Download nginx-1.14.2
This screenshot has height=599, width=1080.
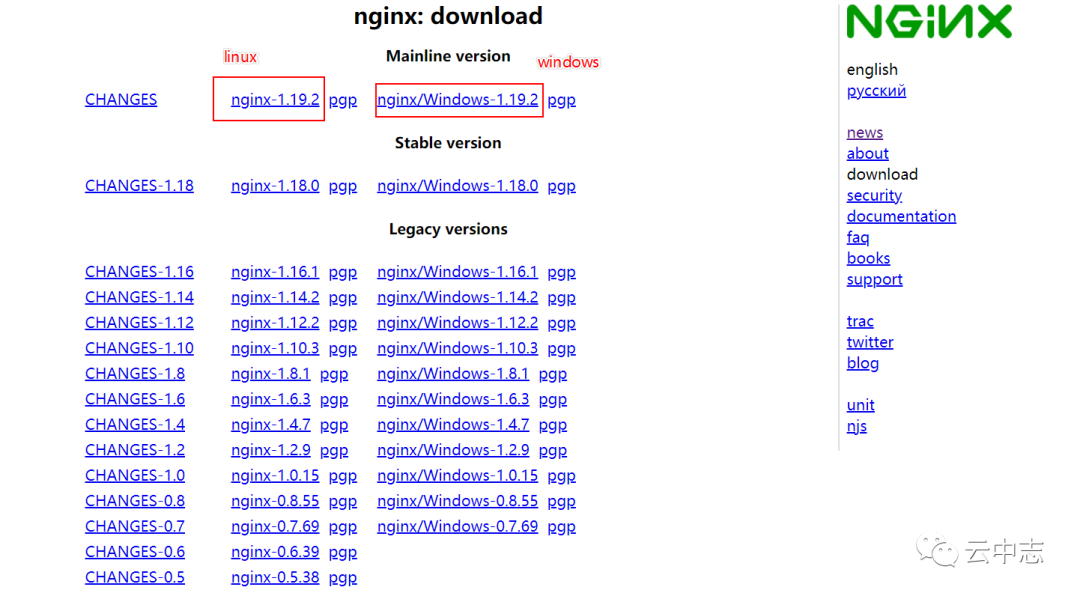click(x=275, y=297)
